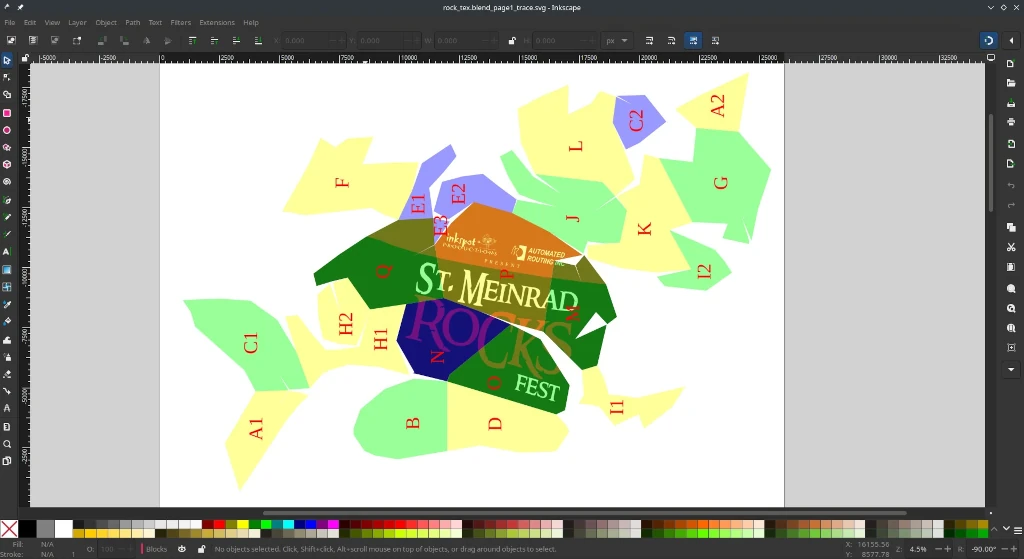Open the Edit menu
Screen dimensions: 1024x559
30,22
